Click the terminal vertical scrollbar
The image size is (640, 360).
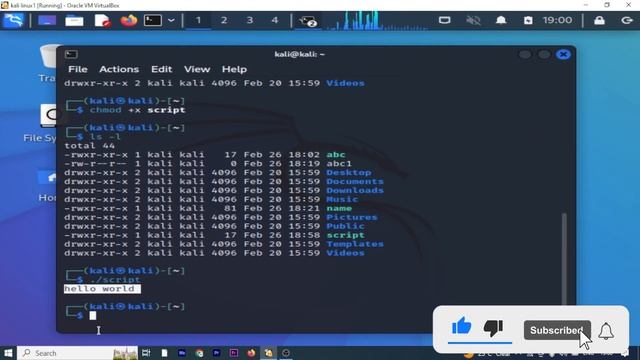tap(564, 258)
